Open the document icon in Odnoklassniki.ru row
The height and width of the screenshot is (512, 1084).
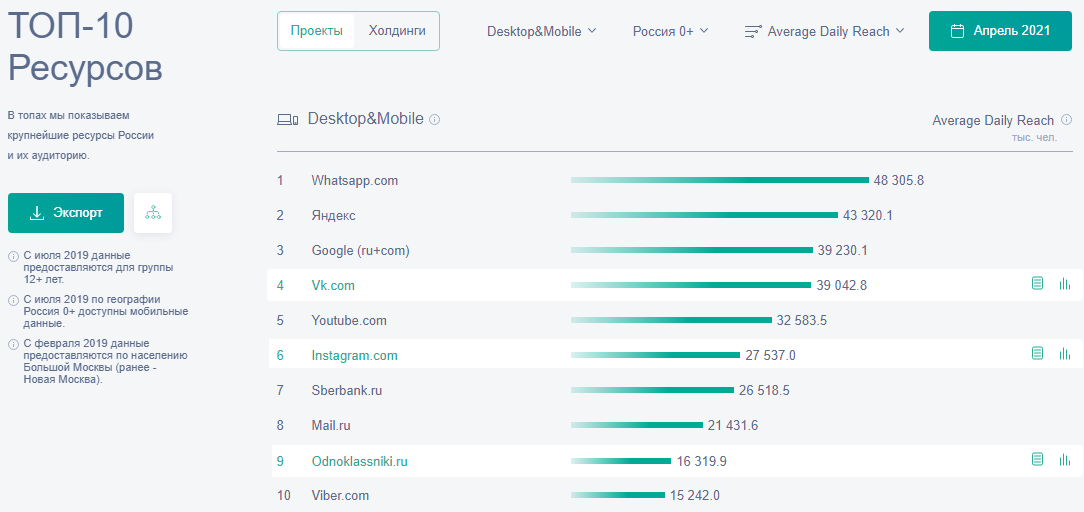point(1037,459)
